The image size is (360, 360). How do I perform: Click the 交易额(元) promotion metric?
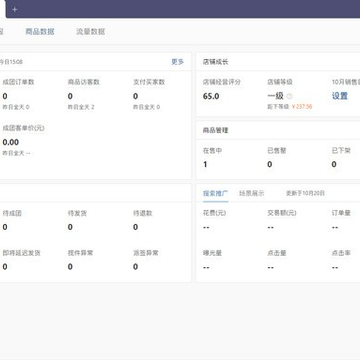(x=282, y=213)
